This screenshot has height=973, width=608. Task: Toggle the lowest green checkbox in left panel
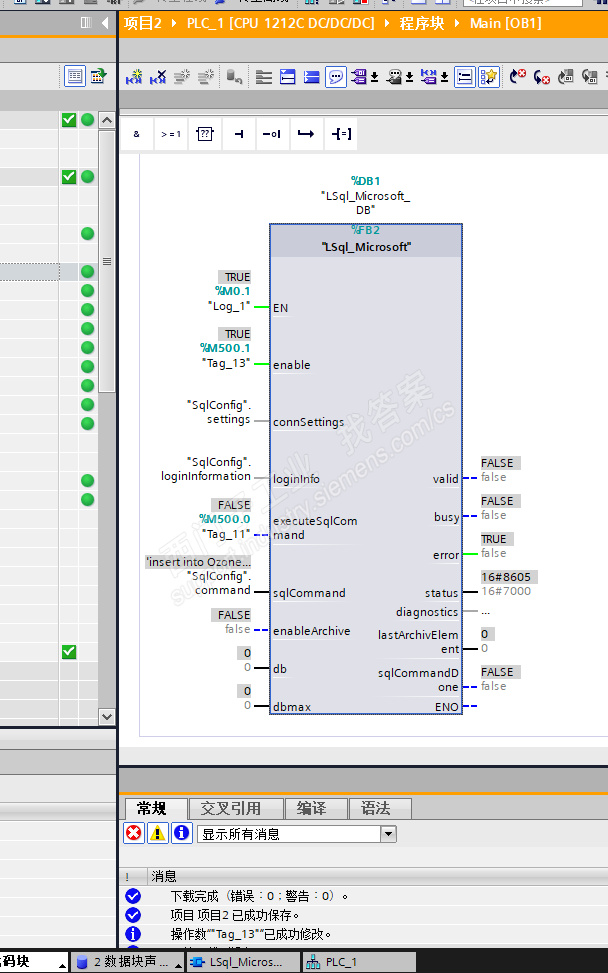69,652
